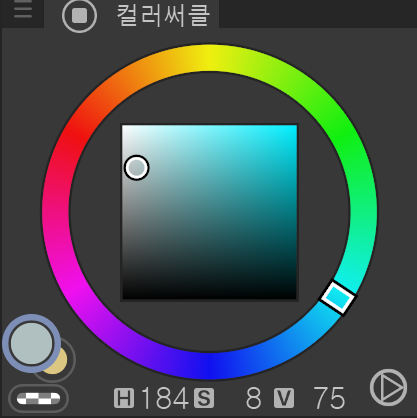This screenshot has height=418, width=417.
Task: Toggle the V value mode label
Action: click(x=284, y=398)
